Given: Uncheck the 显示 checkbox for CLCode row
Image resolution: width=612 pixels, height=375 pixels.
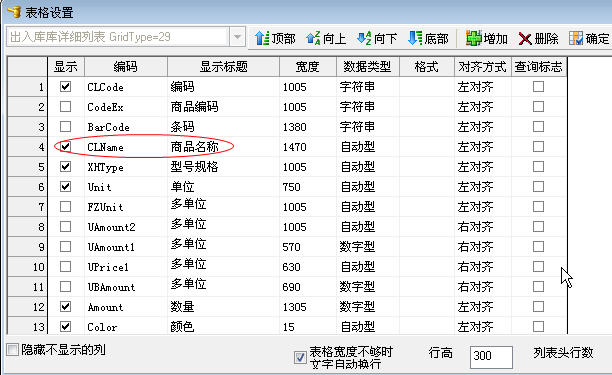Looking at the screenshot, I should (x=66, y=87).
